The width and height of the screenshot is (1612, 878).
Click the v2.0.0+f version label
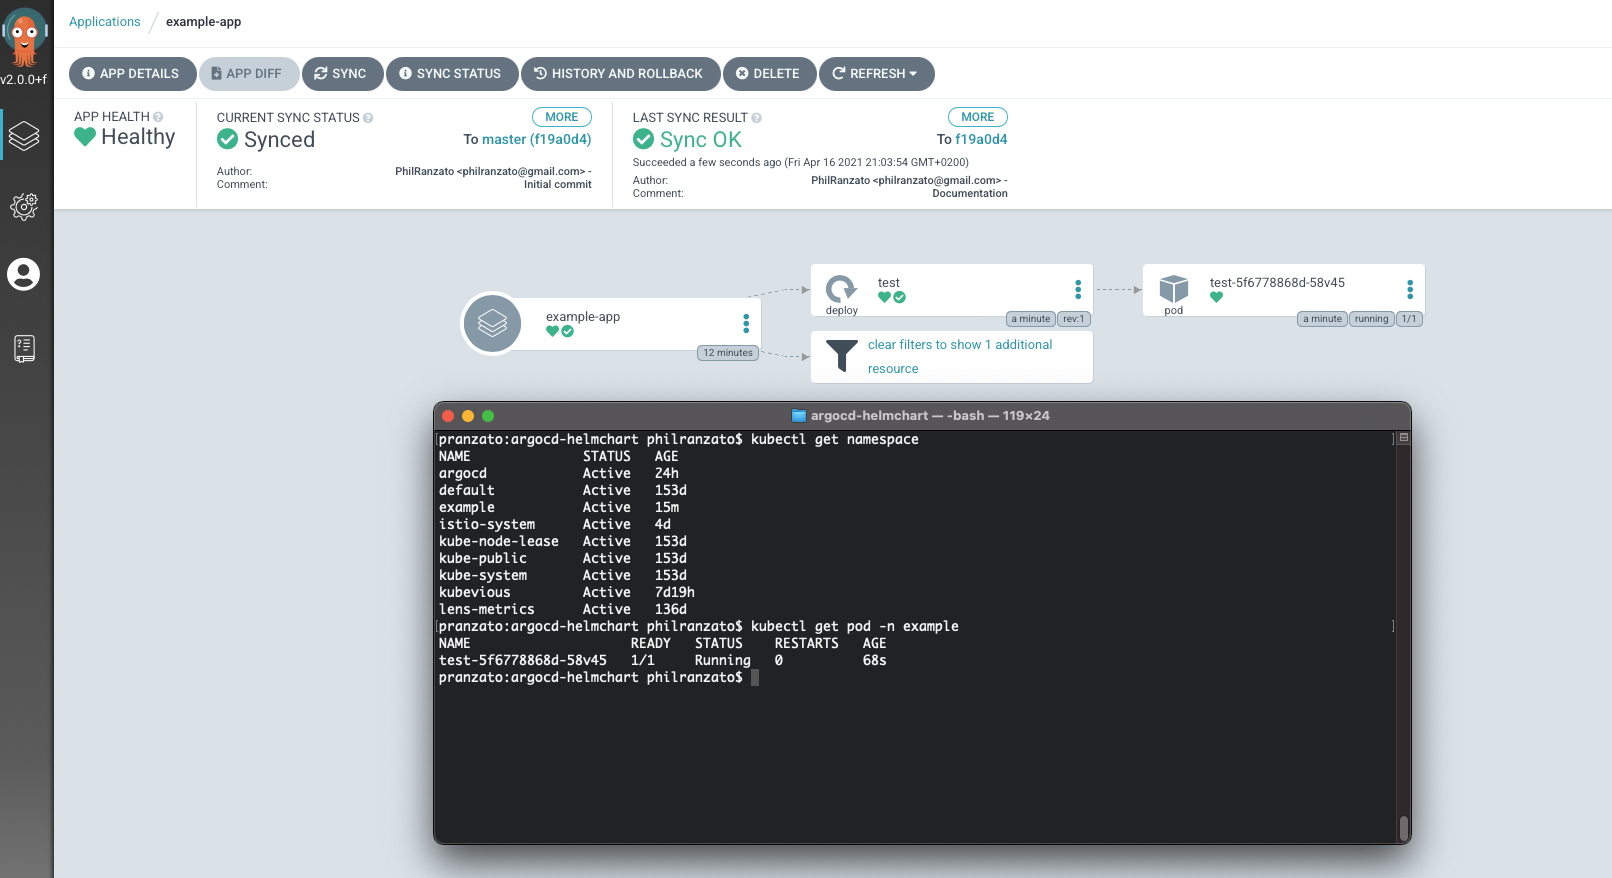coord(24,79)
